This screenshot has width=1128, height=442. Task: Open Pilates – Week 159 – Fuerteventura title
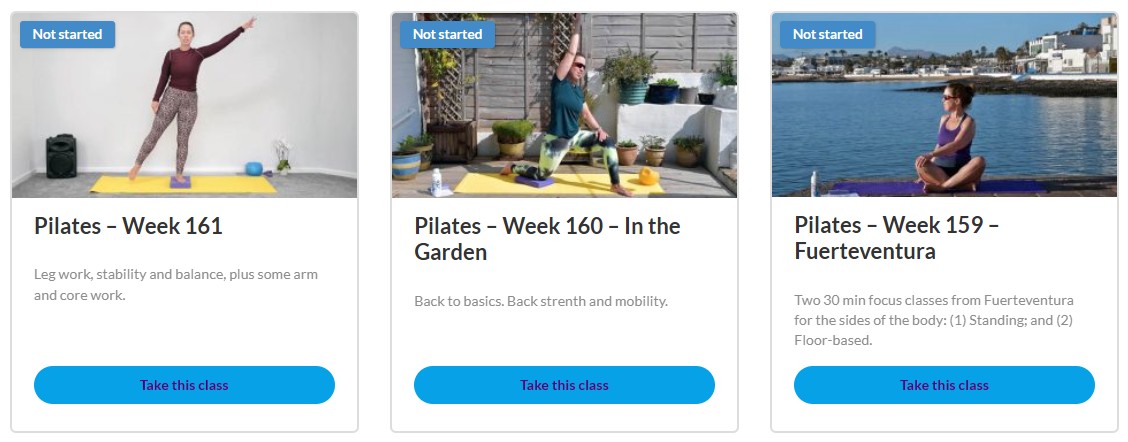tap(896, 239)
